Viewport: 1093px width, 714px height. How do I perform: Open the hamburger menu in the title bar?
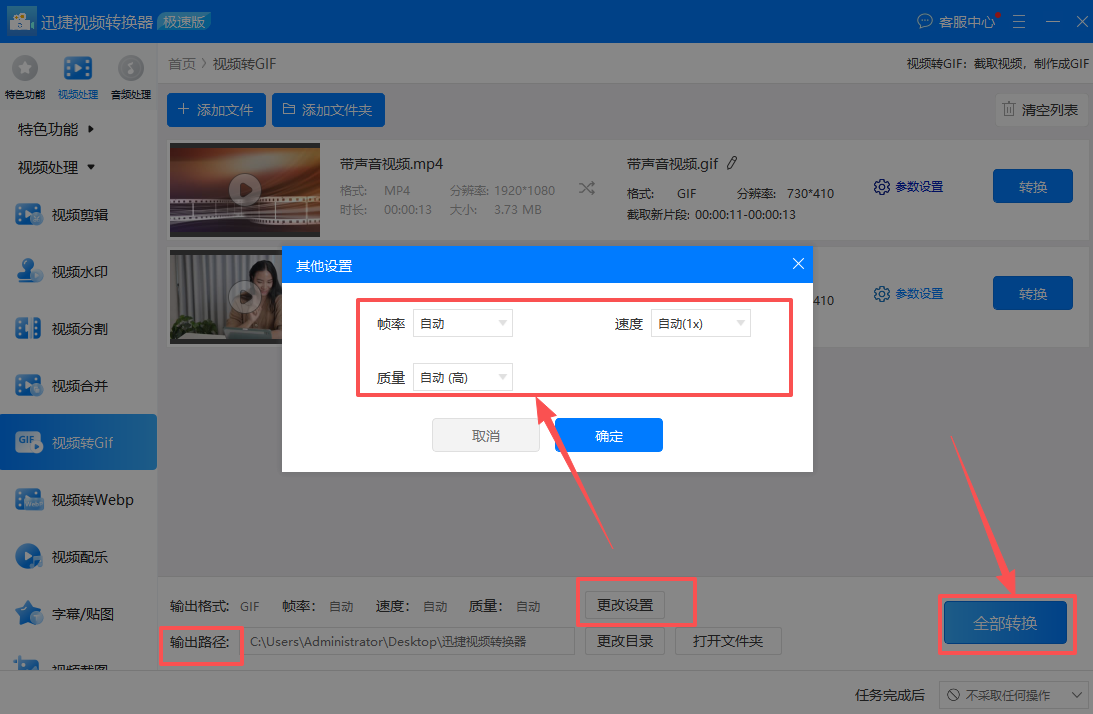click(1018, 21)
